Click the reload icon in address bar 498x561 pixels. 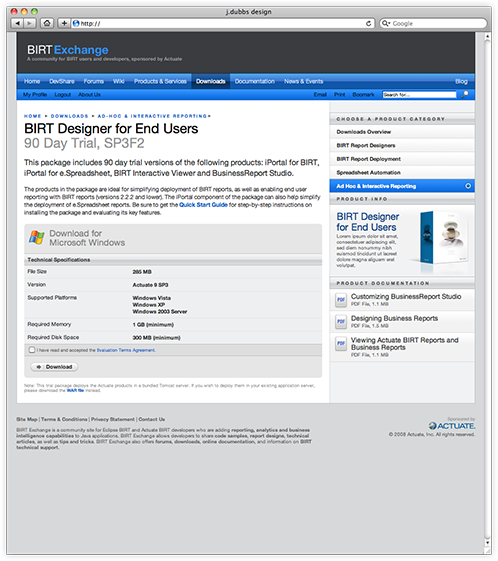[368, 23]
